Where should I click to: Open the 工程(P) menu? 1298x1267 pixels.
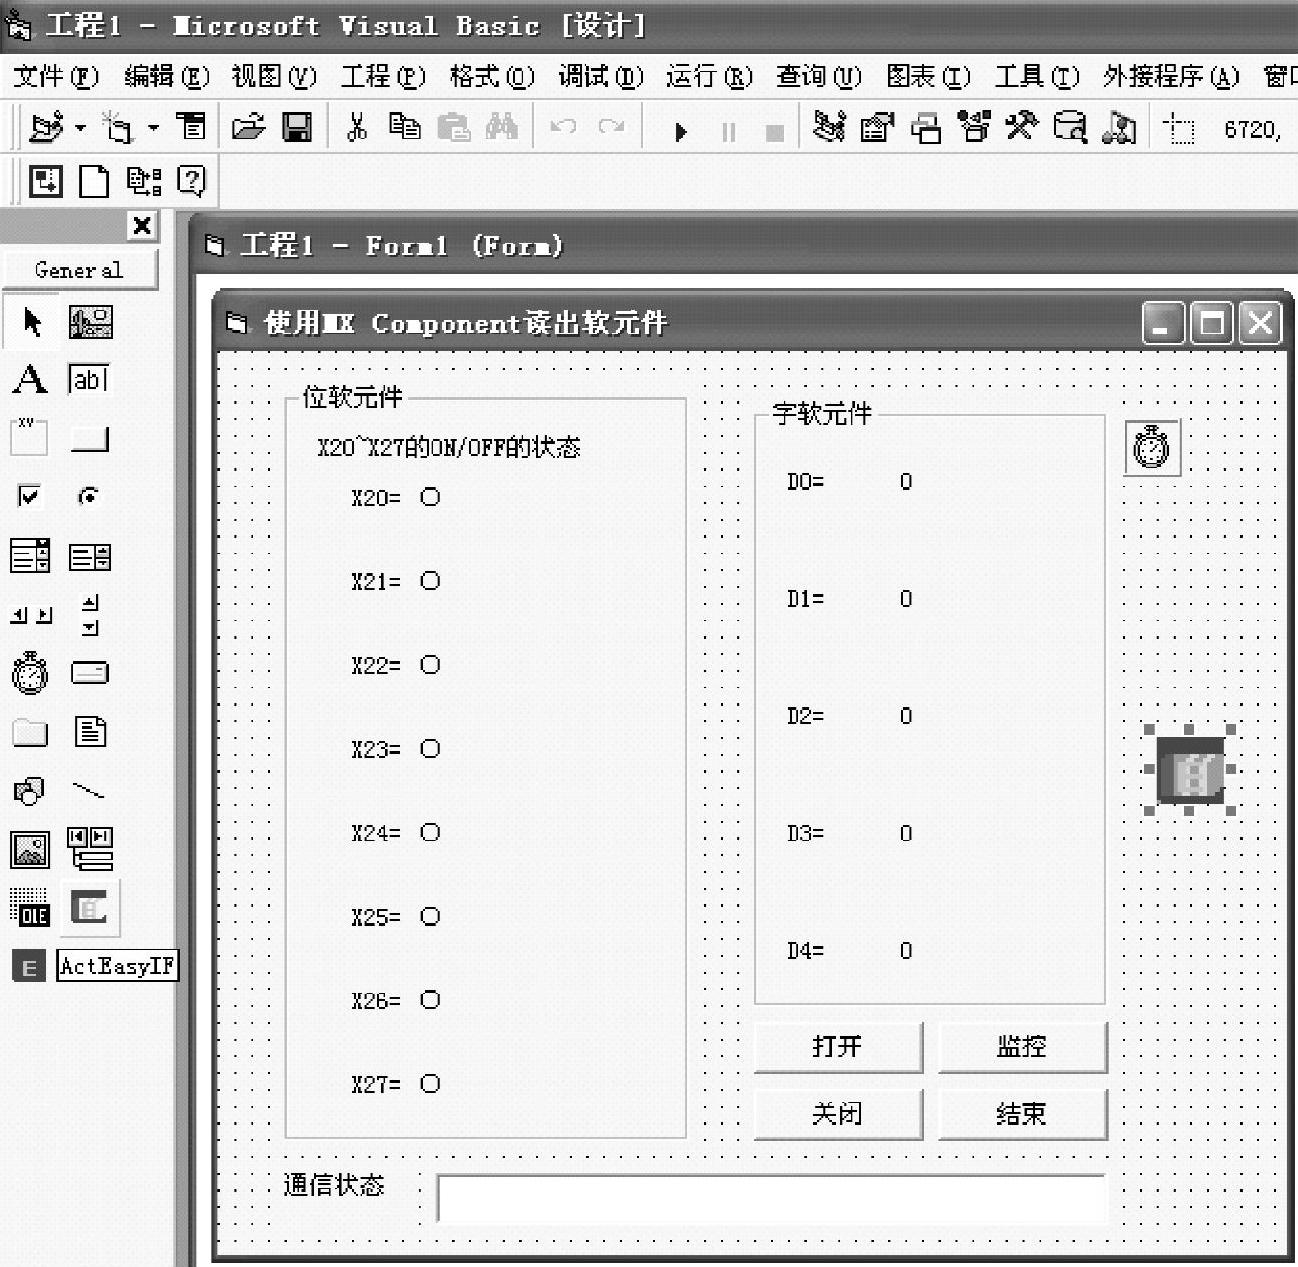point(383,76)
